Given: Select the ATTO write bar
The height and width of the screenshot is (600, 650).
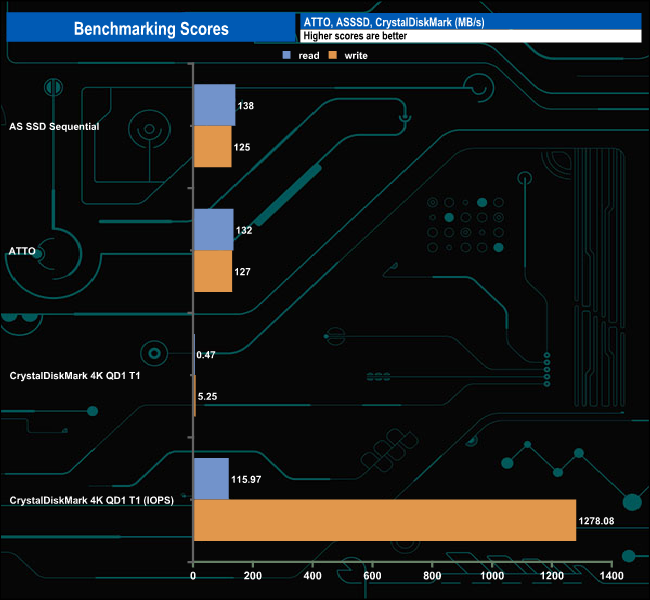Looking at the screenshot, I should point(212,271).
